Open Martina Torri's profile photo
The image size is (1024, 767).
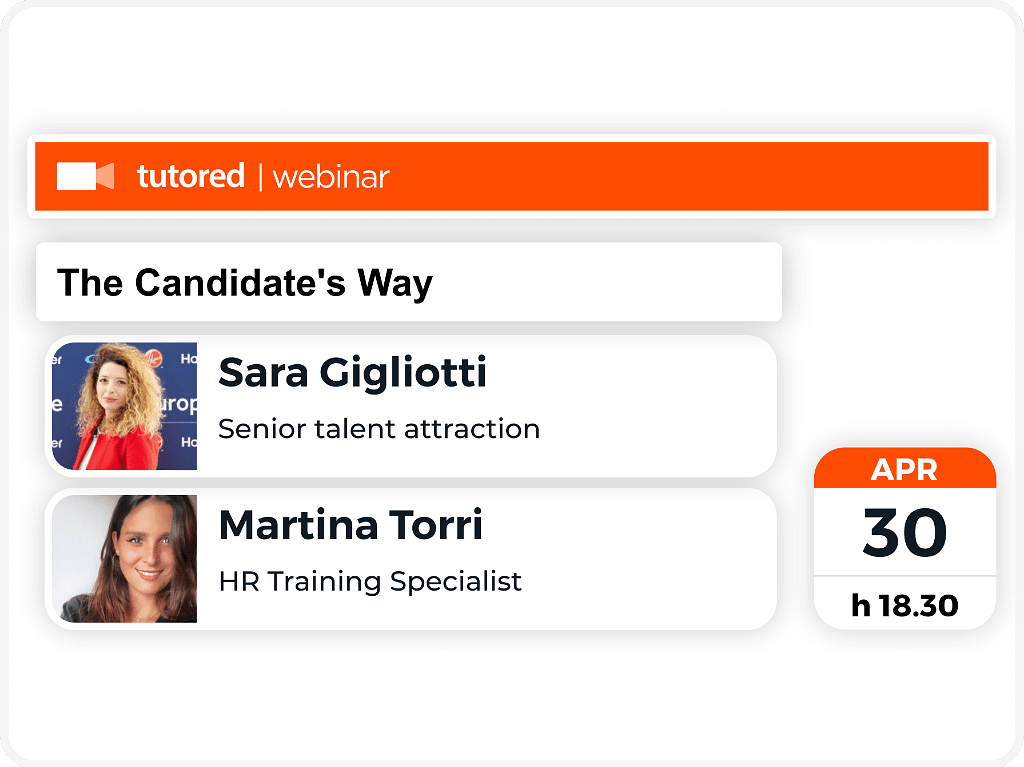tap(124, 559)
